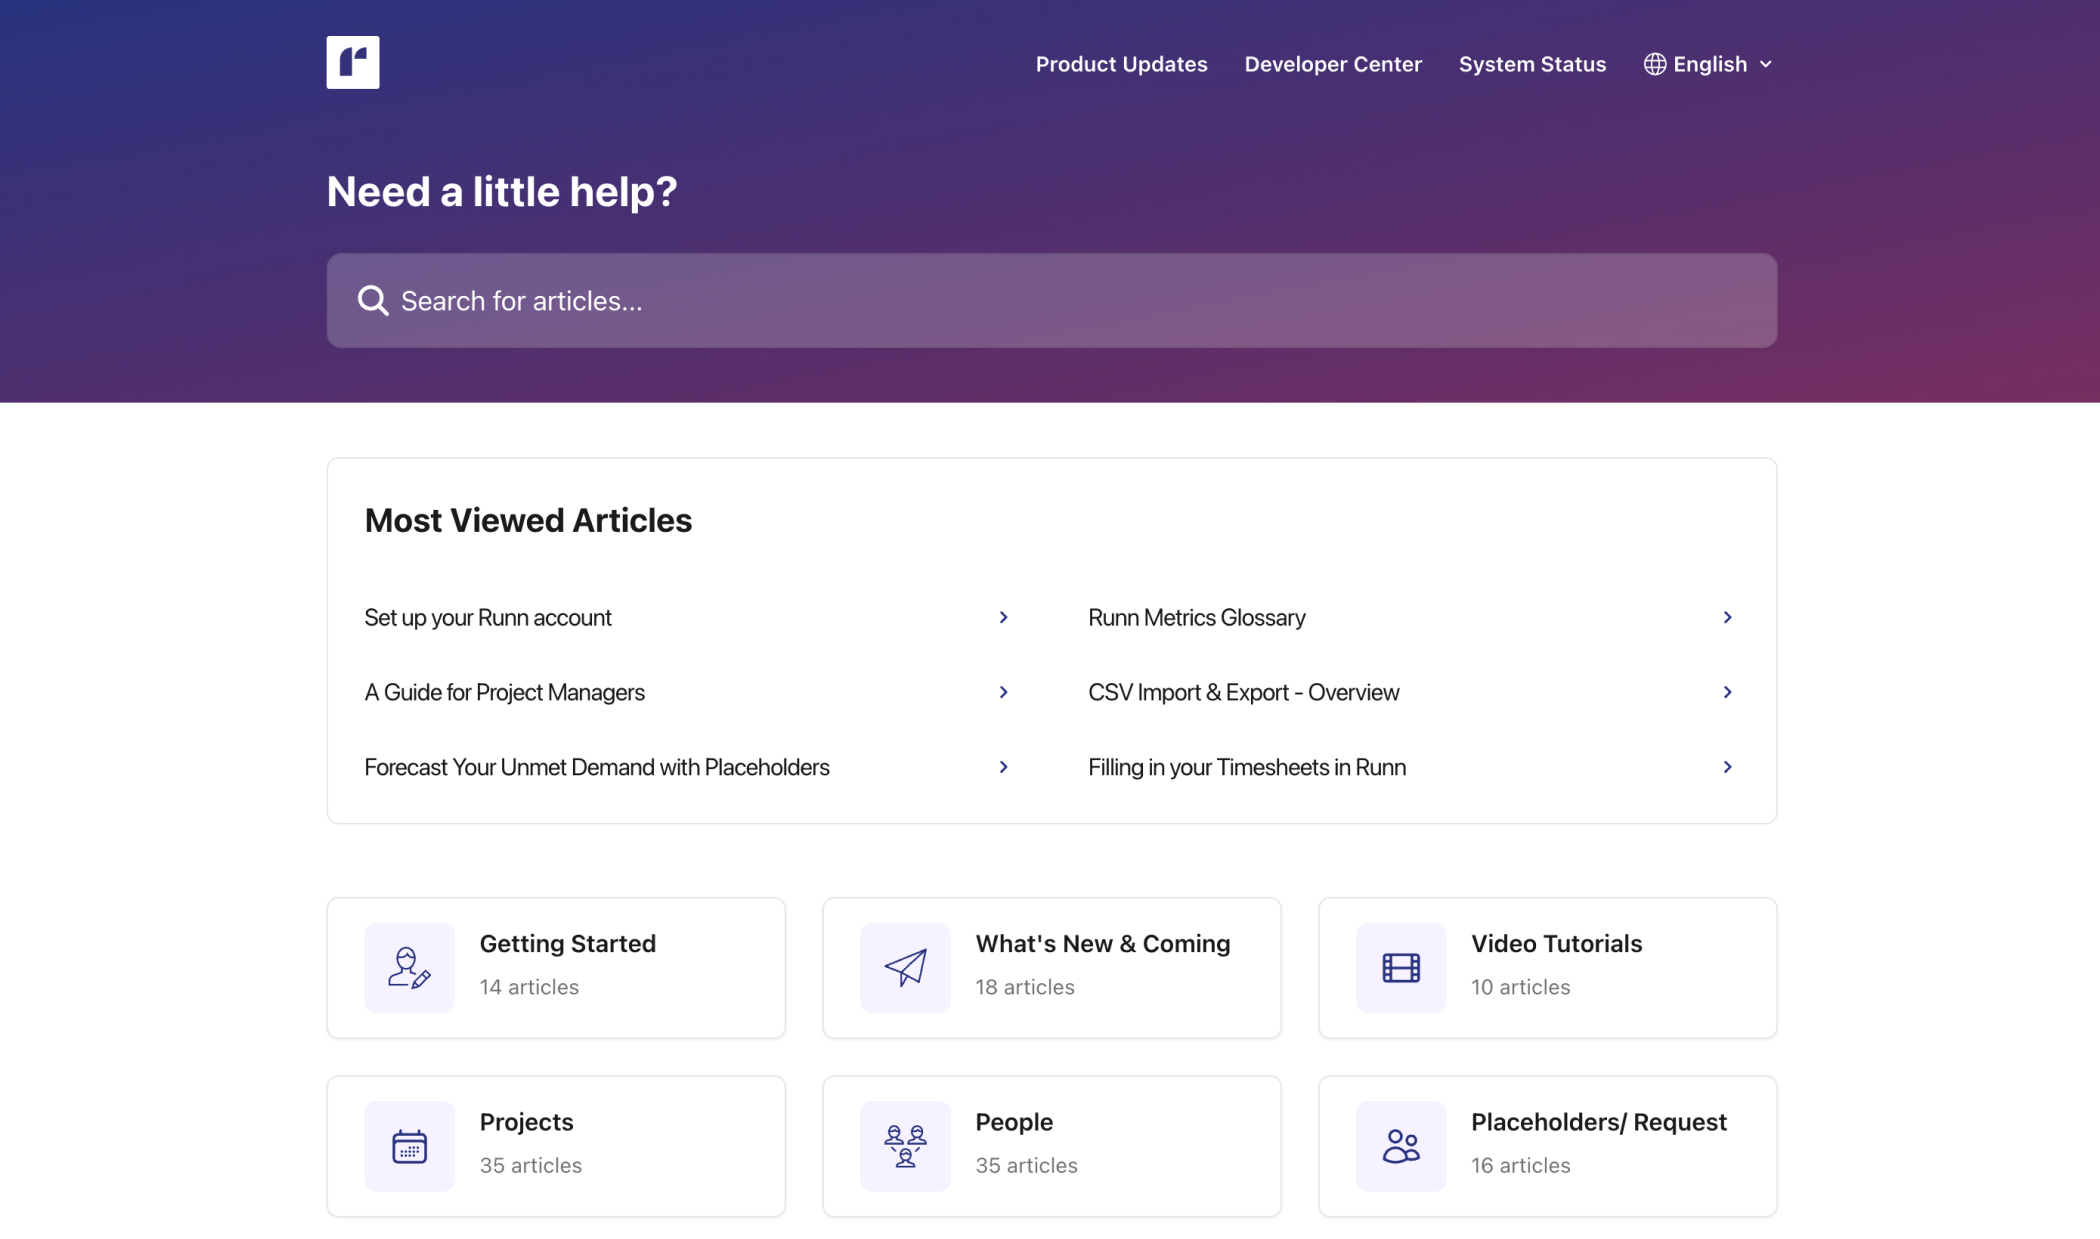This screenshot has width=2100, height=1239.
Task: Click chevron beside CSV Import & Export
Action: tap(1727, 692)
